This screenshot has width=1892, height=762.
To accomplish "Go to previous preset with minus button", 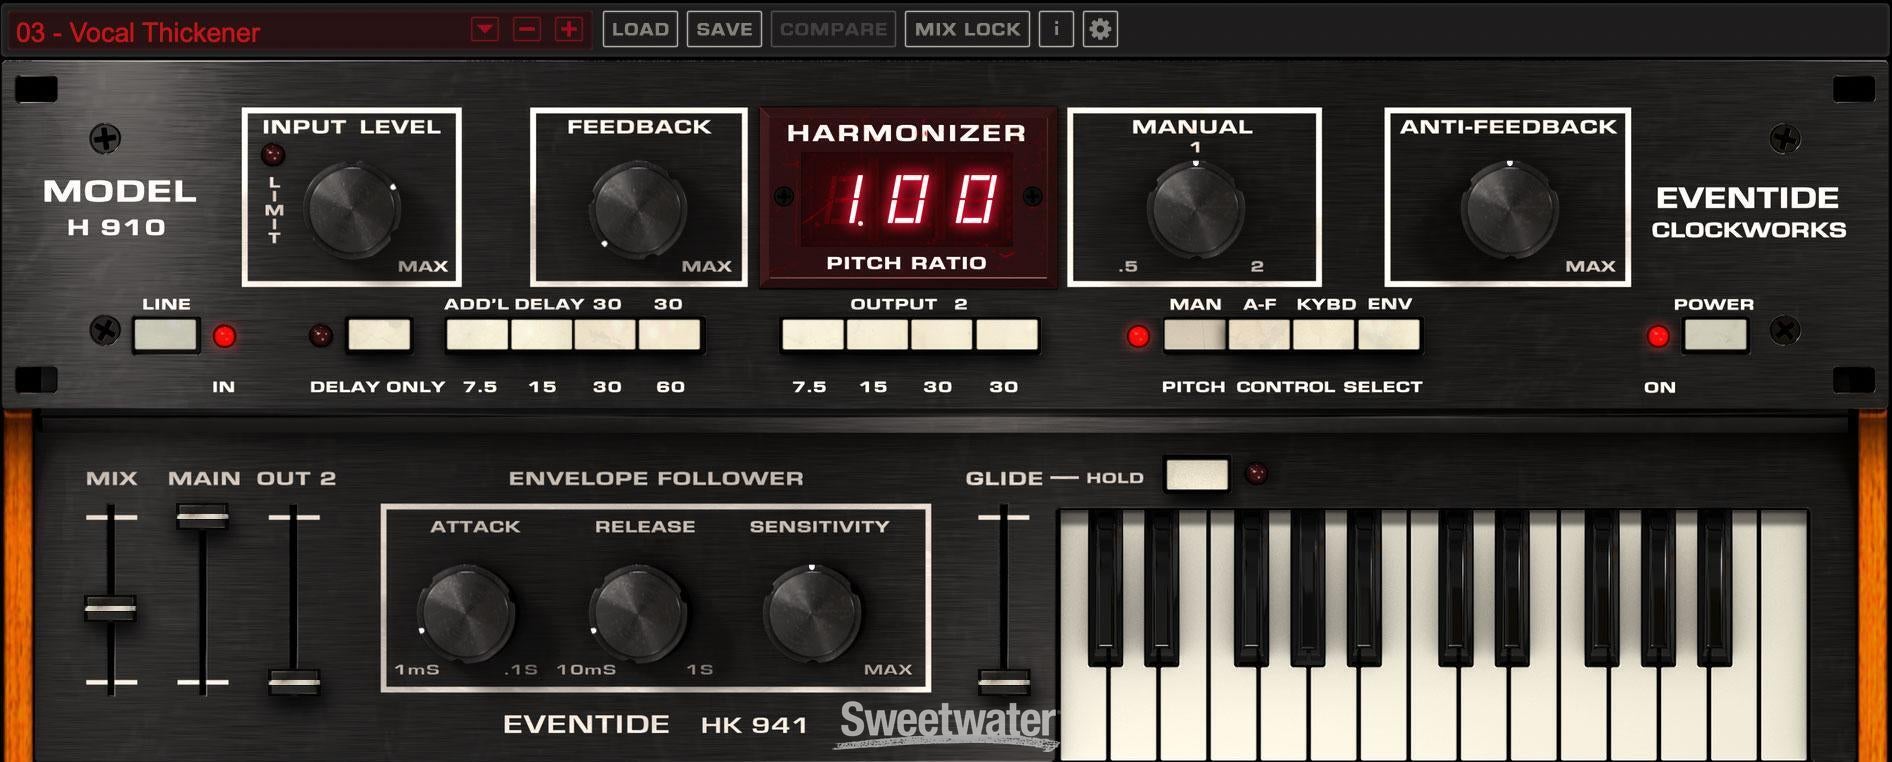I will (x=527, y=30).
